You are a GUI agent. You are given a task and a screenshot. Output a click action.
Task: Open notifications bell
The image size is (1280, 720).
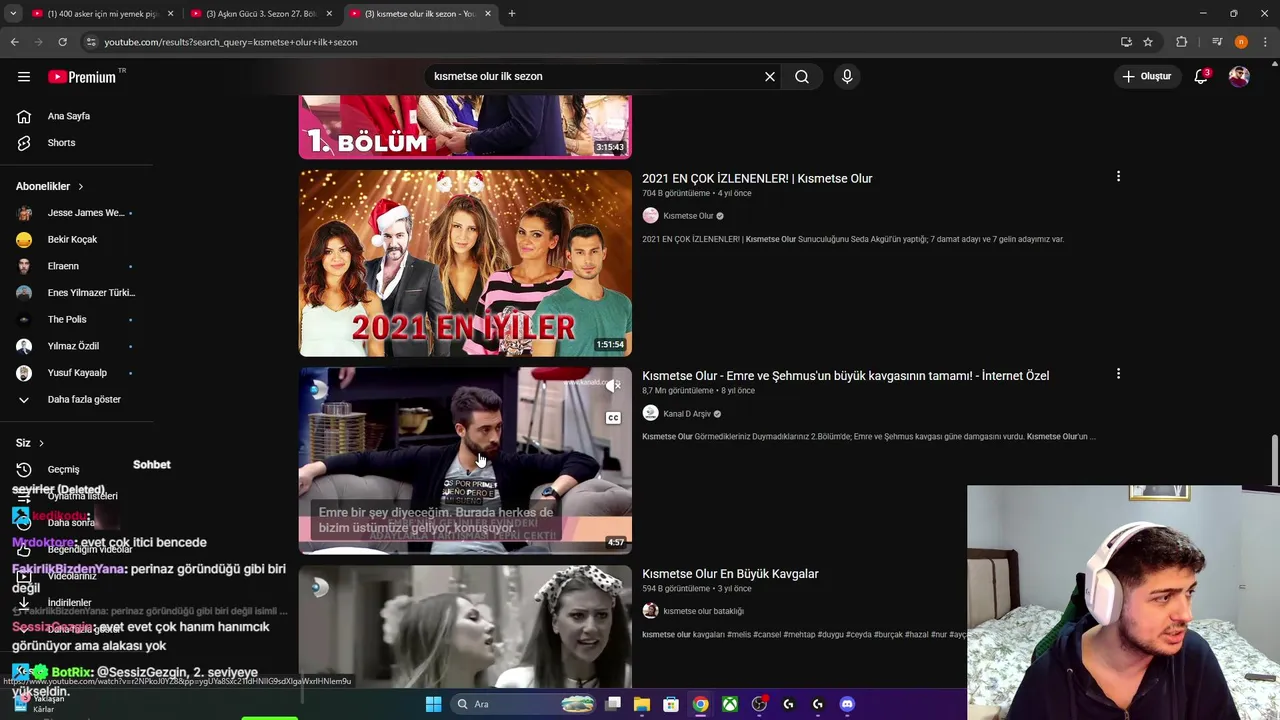(x=1202, y=76)
